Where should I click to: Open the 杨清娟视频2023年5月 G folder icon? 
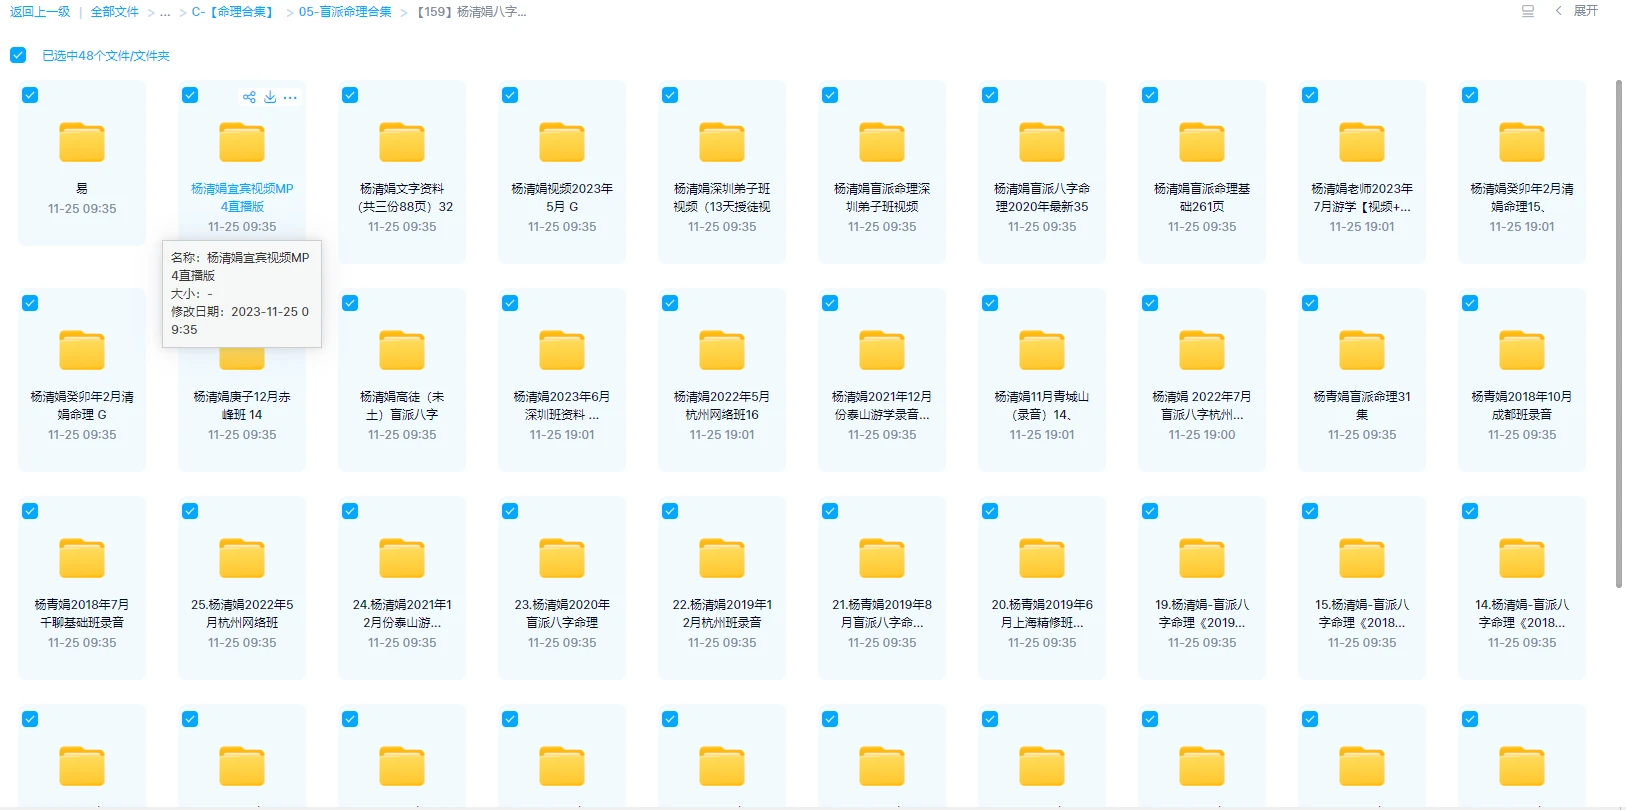point(562,142)
